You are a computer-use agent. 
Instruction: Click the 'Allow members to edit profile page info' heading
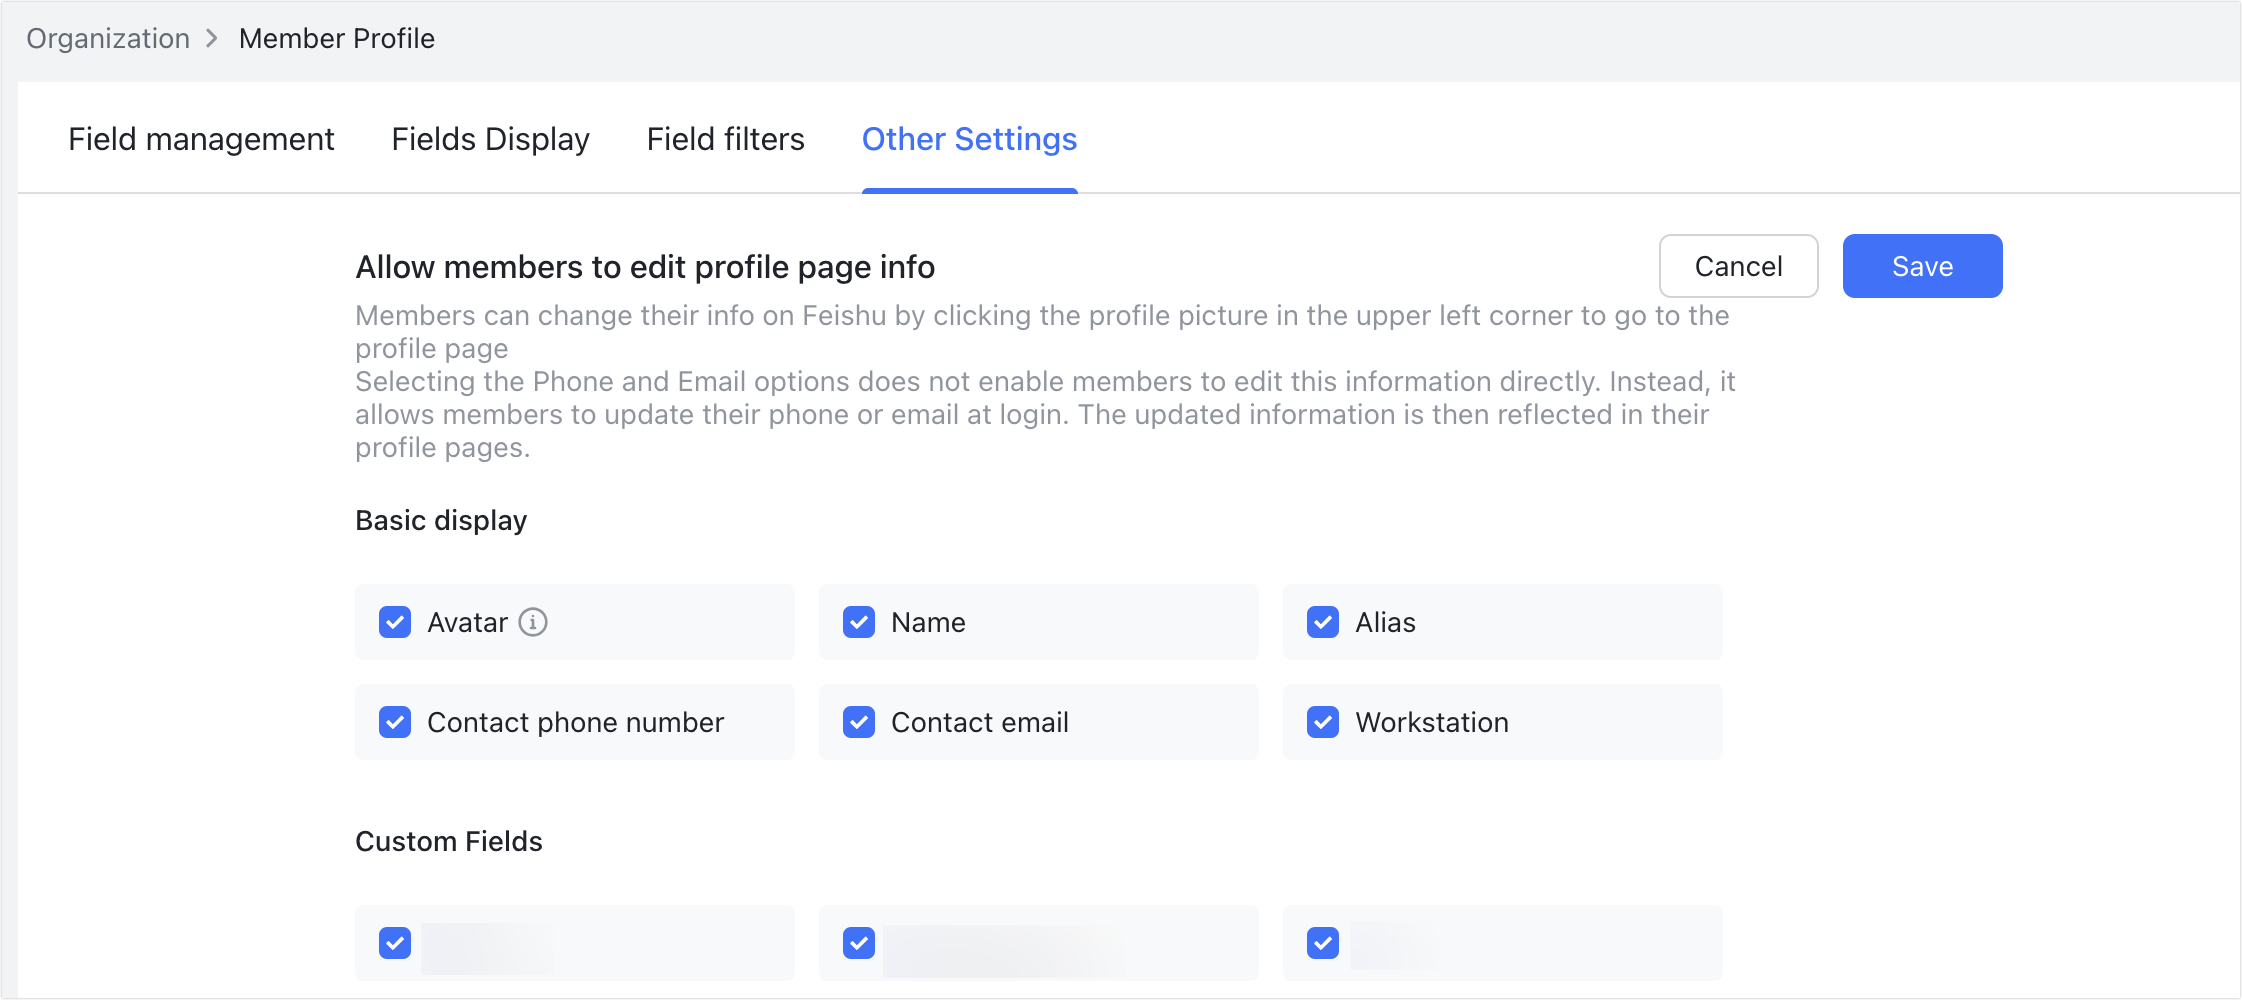[645, 267]
